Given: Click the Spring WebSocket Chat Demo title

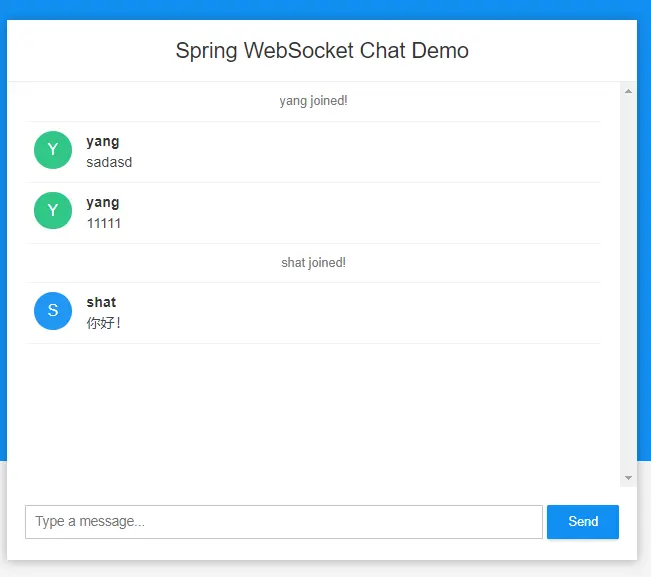Looking at the screenshot, I should click(x=322, y=51).
